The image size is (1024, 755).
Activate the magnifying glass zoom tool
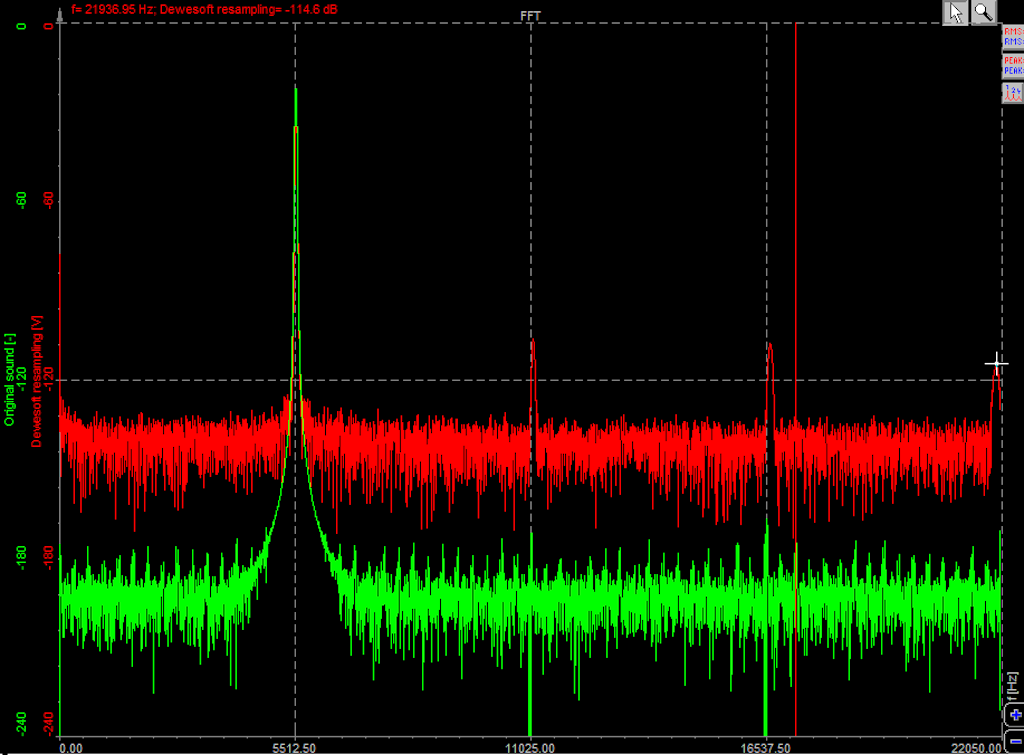[x=983, y=12]
